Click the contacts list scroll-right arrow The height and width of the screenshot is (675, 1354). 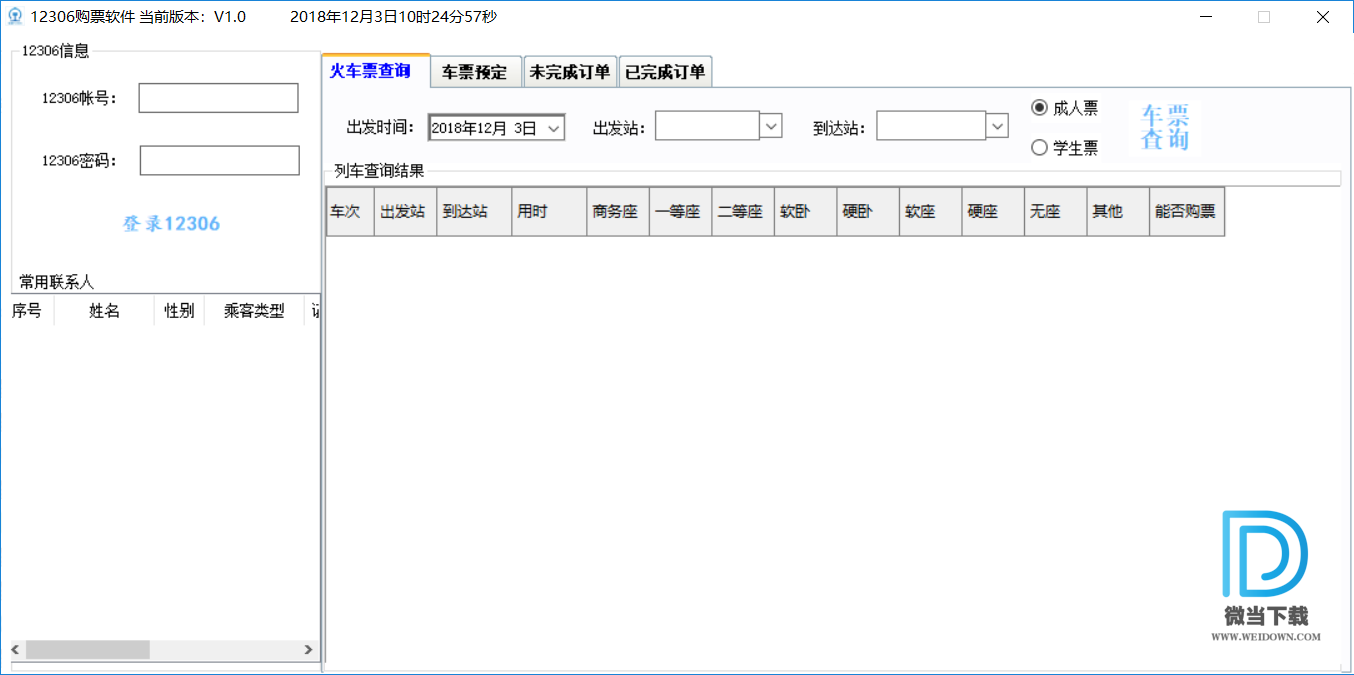(308, 650)
